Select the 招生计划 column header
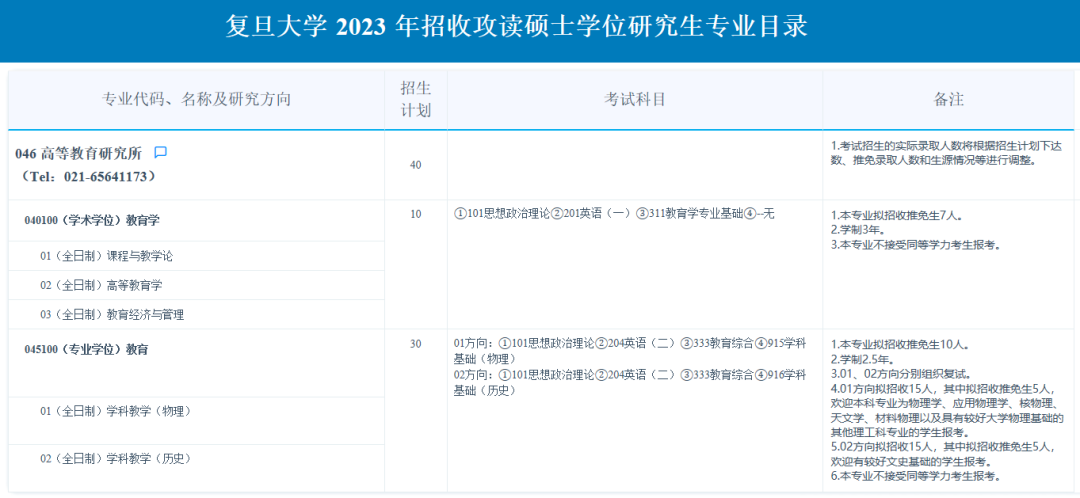This screenshot has width=1080, height=498. (416, 99)
